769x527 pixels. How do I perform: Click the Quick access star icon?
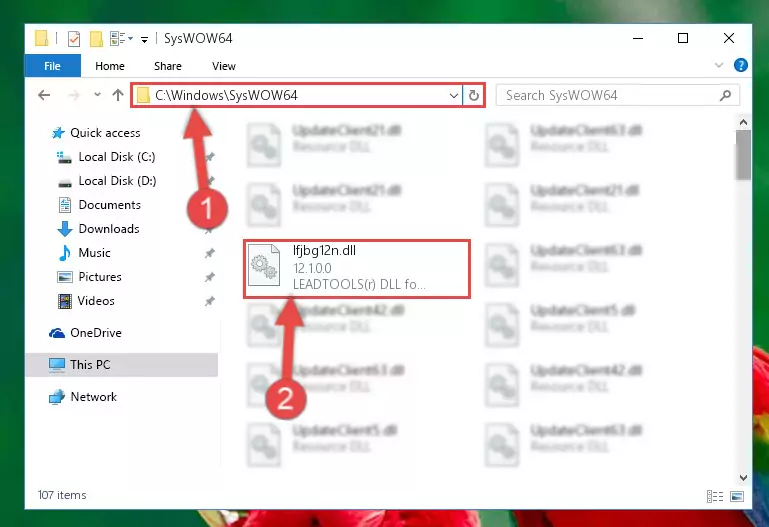coord(58,133)
